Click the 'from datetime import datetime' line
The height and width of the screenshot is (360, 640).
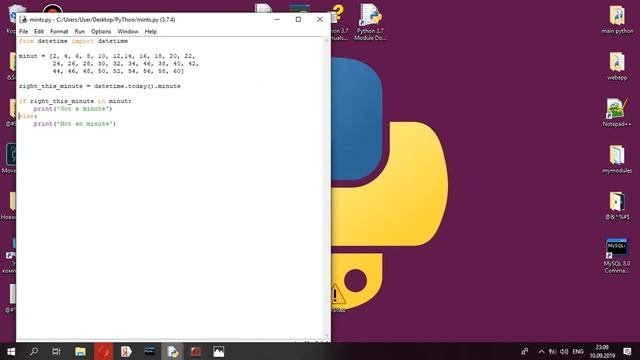click(x=73, y=41)
